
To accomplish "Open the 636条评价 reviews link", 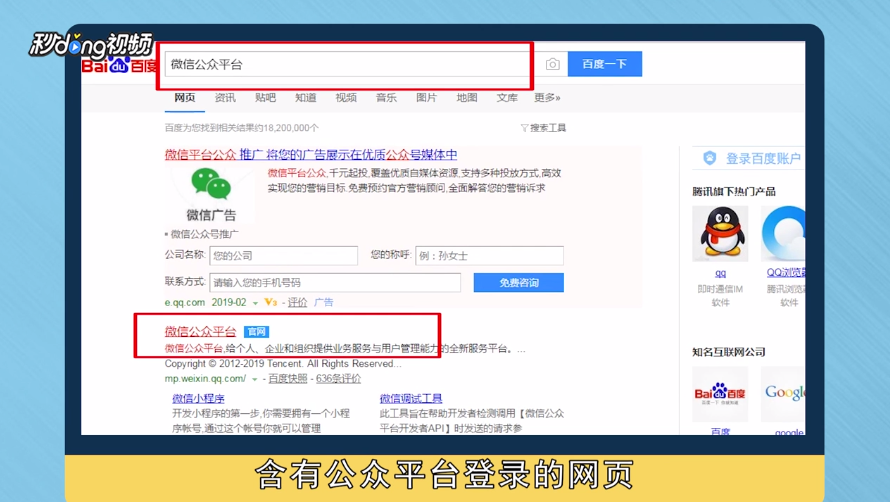I will (x=338, y=378).
